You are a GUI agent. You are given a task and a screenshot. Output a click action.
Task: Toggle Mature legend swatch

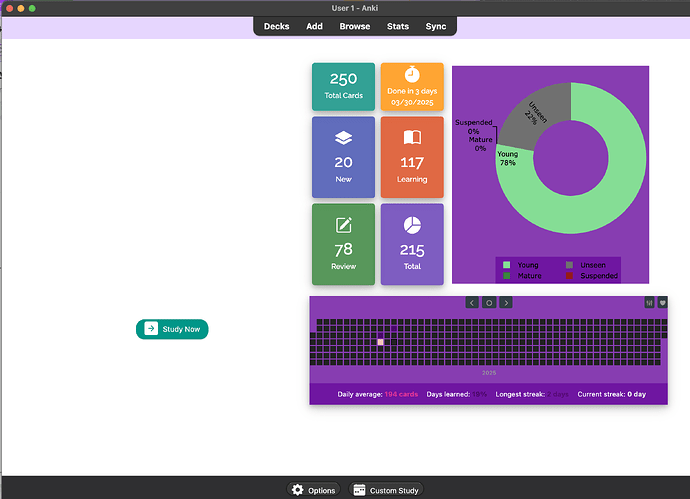tap(506, 276)
